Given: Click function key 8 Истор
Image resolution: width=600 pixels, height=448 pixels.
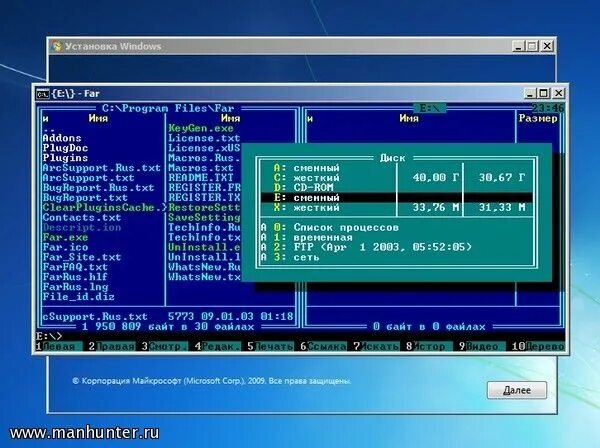Looking at the screenshot, I should point(429,347).
